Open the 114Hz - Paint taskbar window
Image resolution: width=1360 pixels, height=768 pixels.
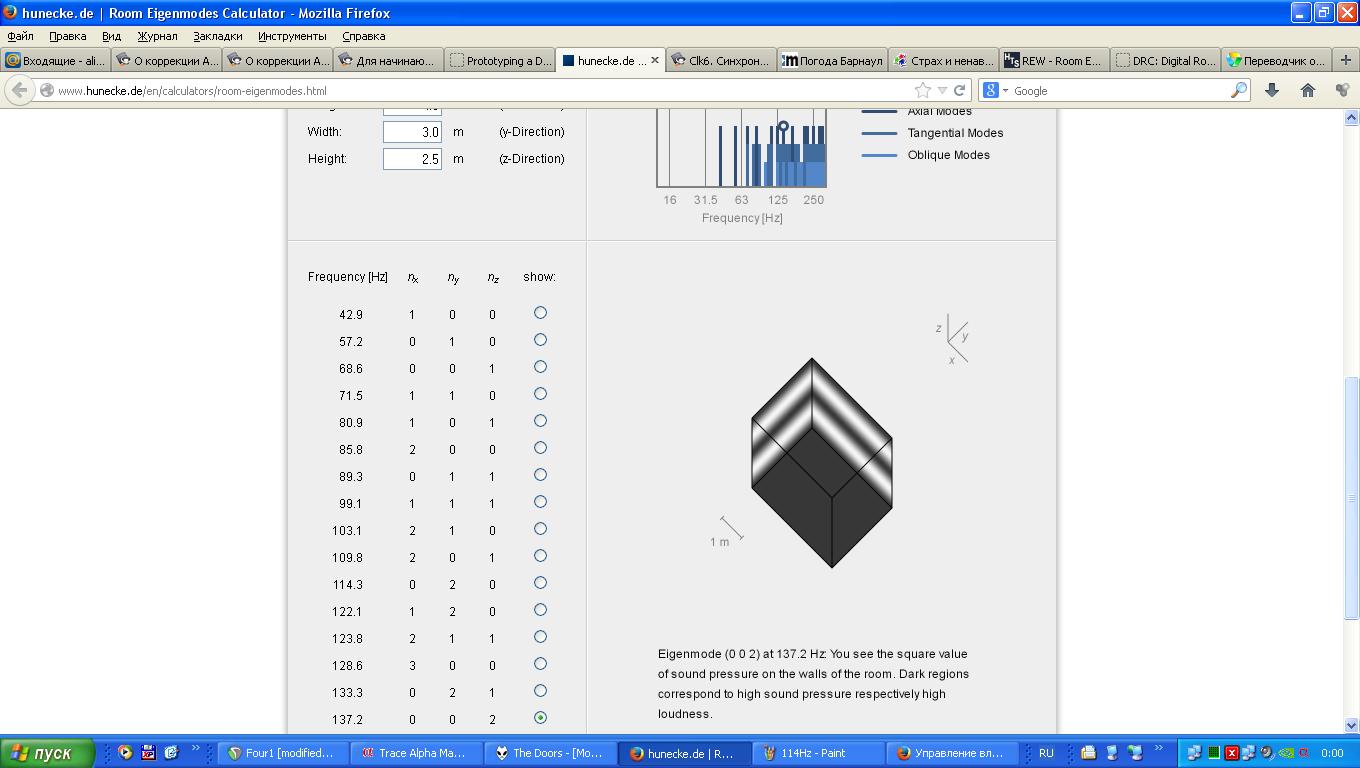click(x=818, y=753)
